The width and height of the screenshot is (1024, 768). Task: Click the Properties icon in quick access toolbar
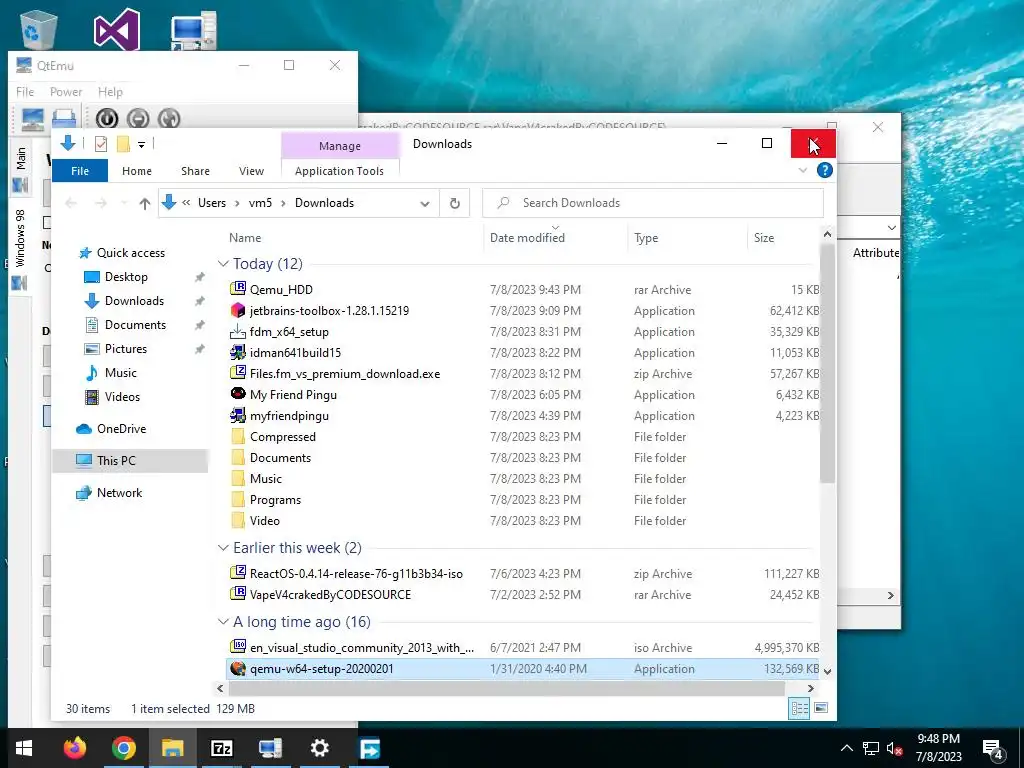tap(101, 144)
